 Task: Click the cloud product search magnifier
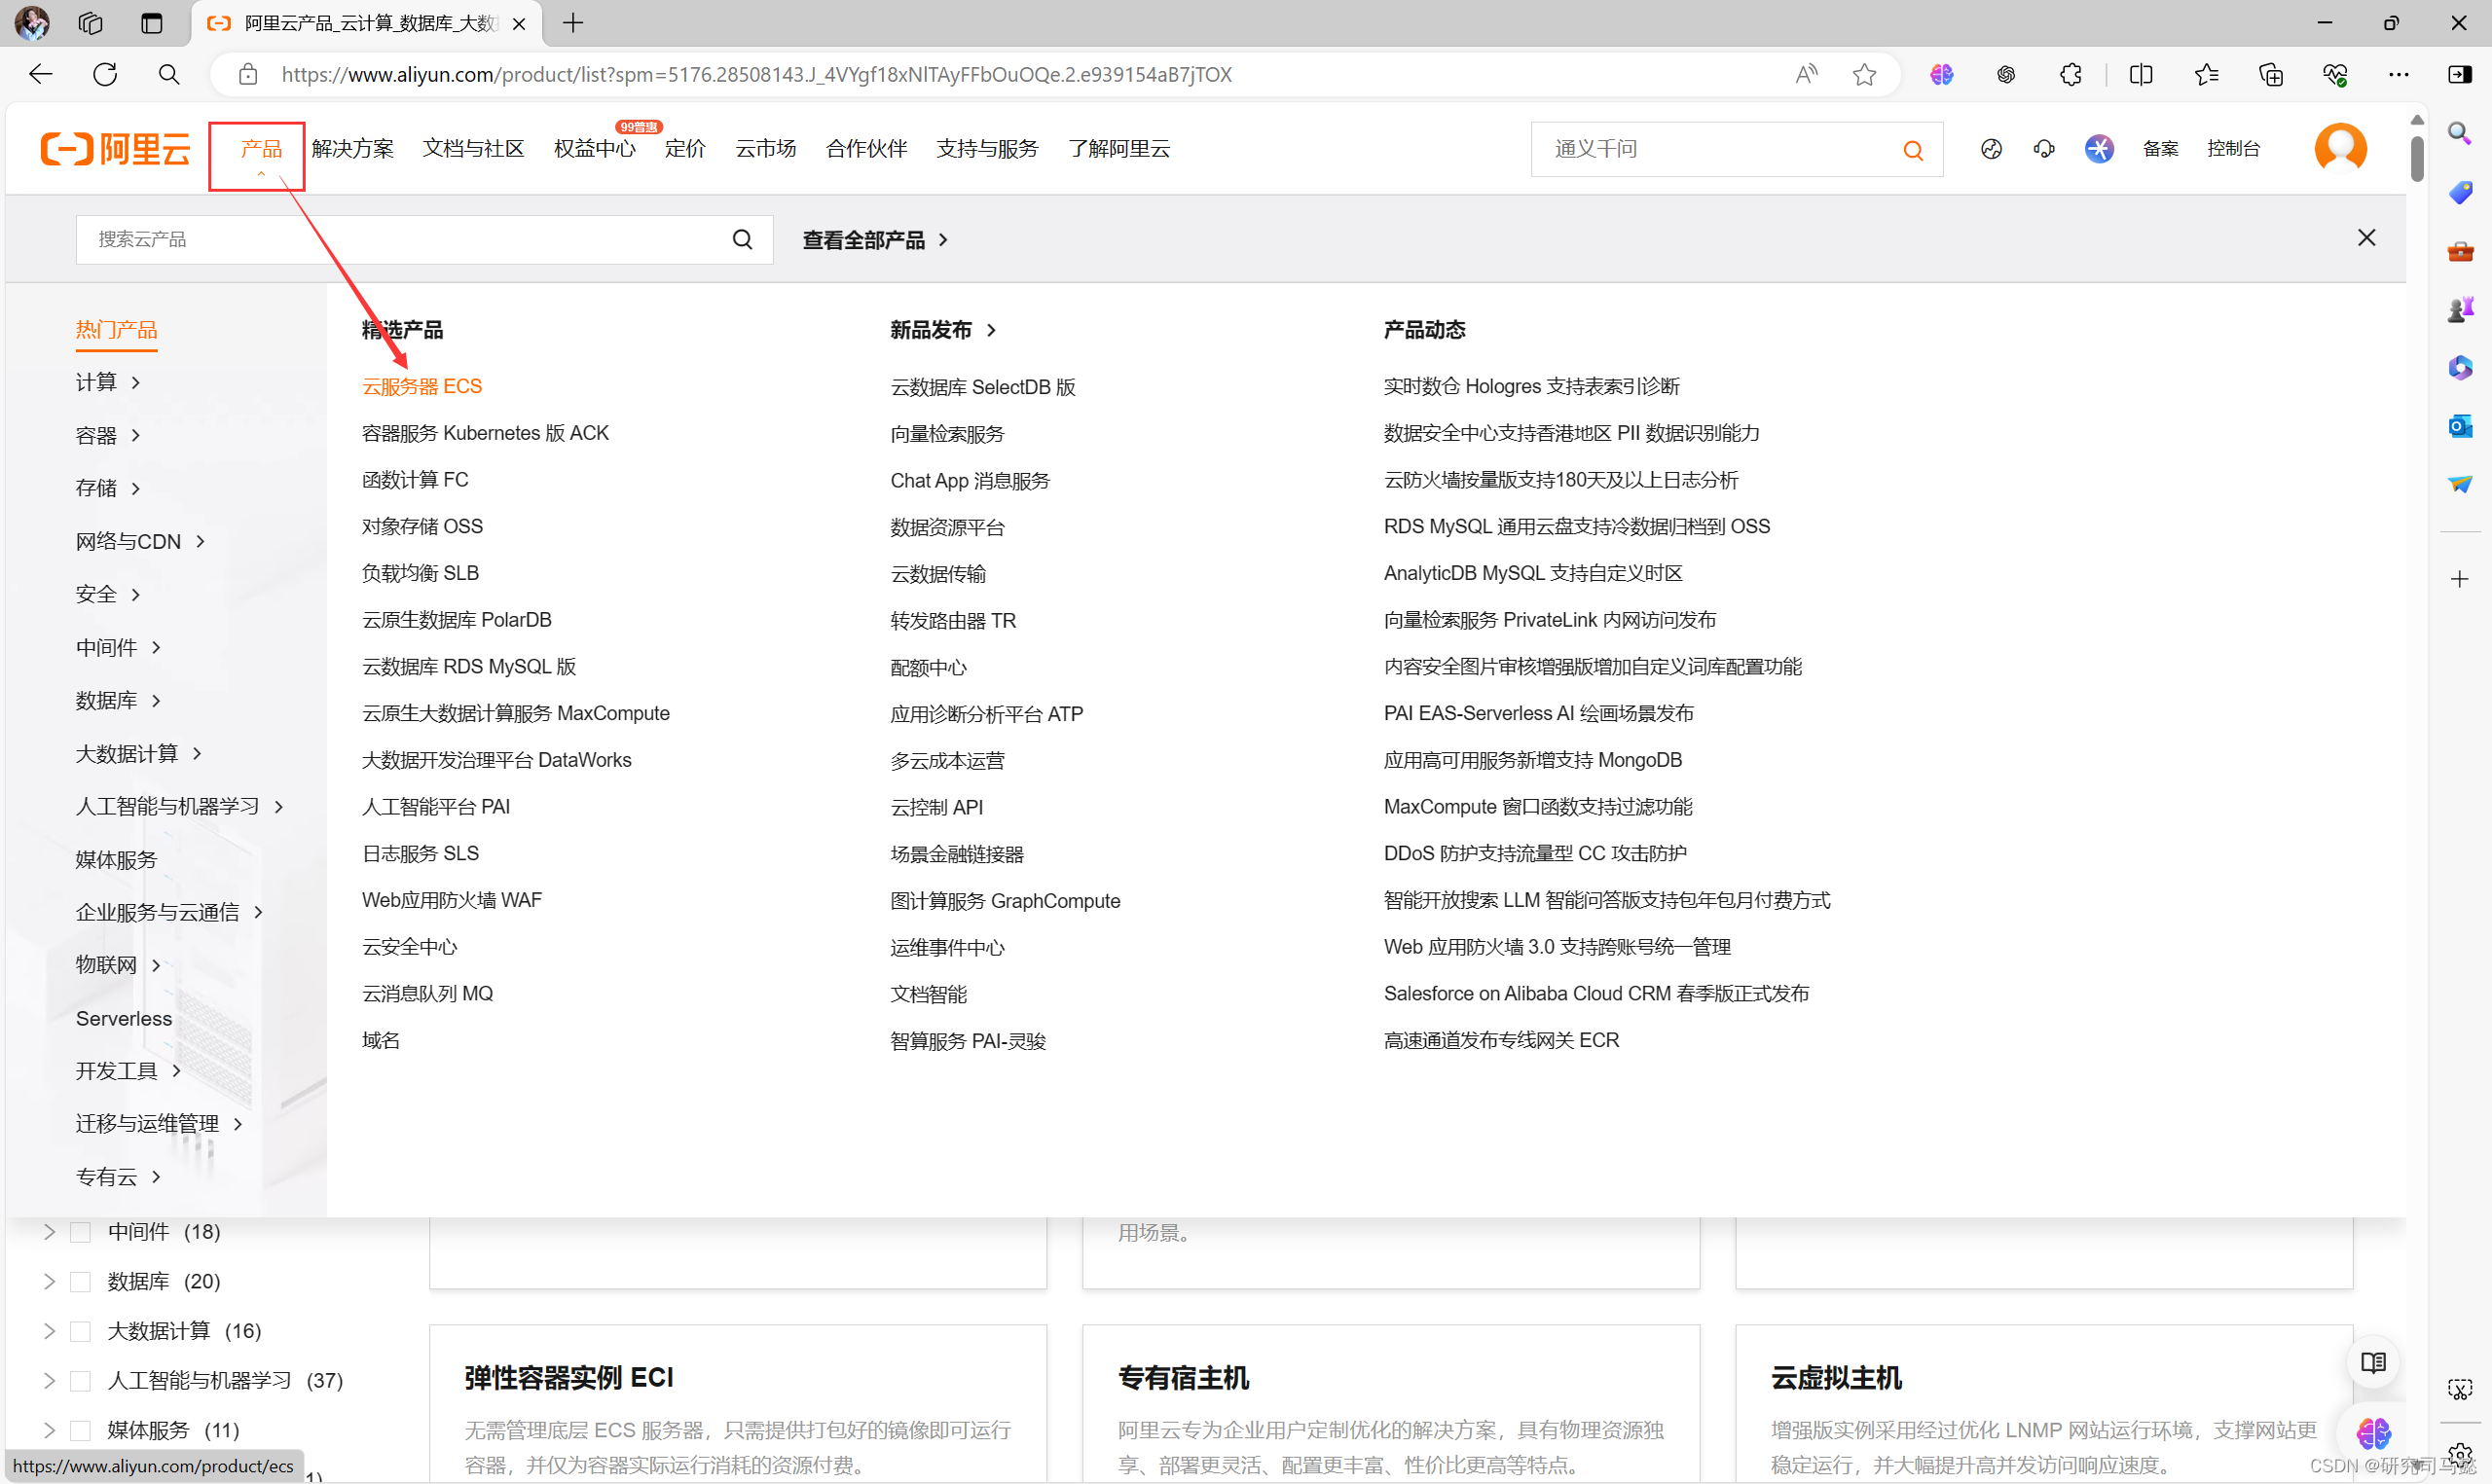coord(742,239)
